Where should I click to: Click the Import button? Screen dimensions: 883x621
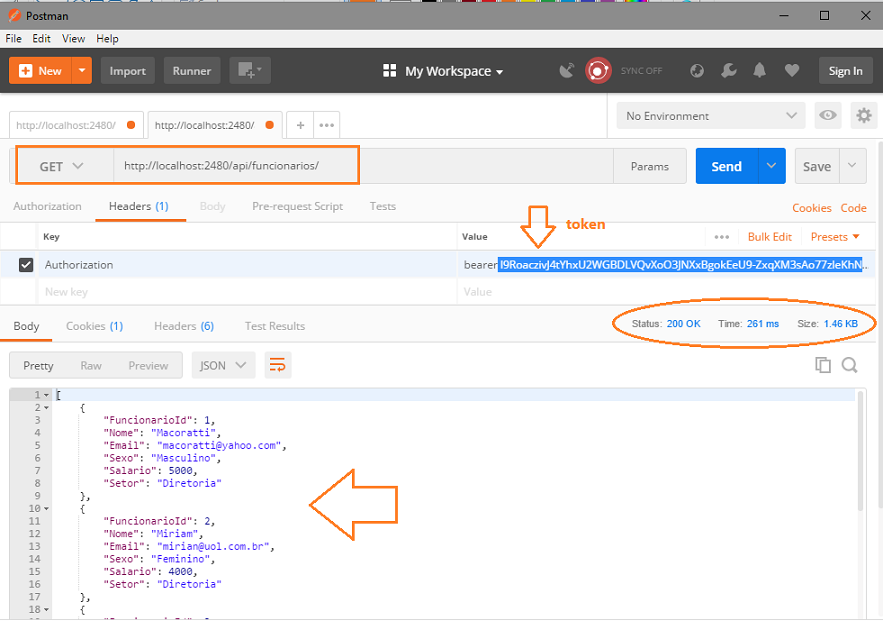click(127, 71)
